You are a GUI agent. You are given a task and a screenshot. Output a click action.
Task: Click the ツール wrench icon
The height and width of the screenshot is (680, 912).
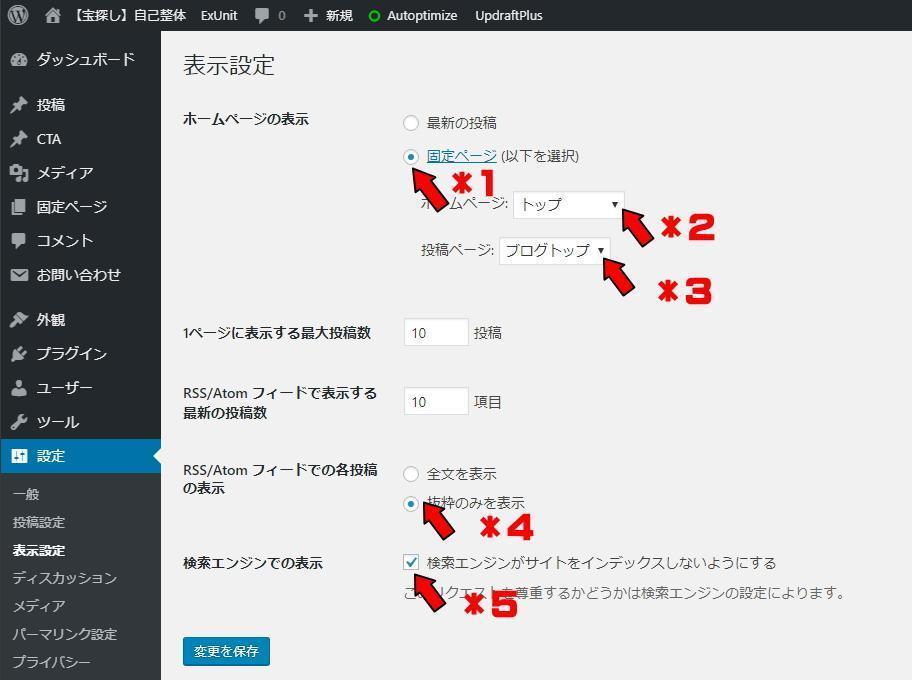(19, 422)
